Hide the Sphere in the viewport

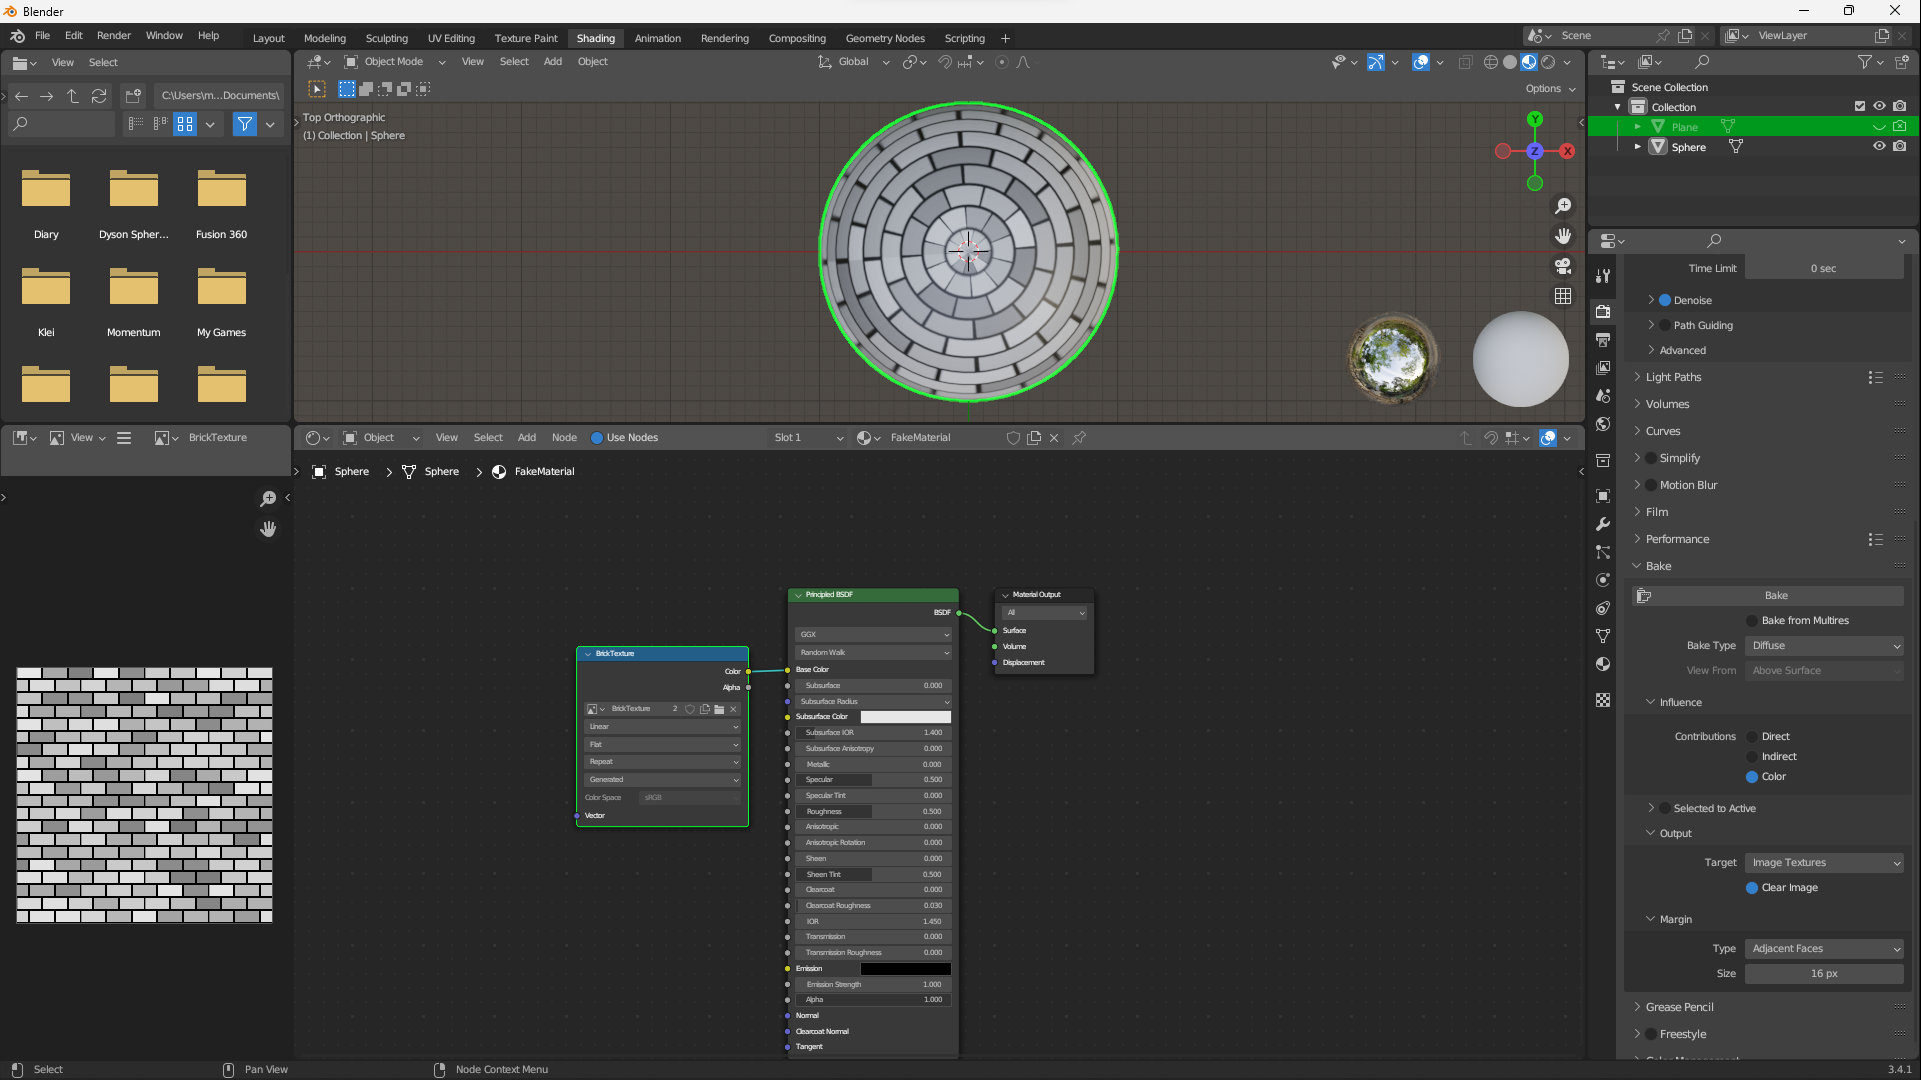pyautogui.click(x=1879, y=146)
